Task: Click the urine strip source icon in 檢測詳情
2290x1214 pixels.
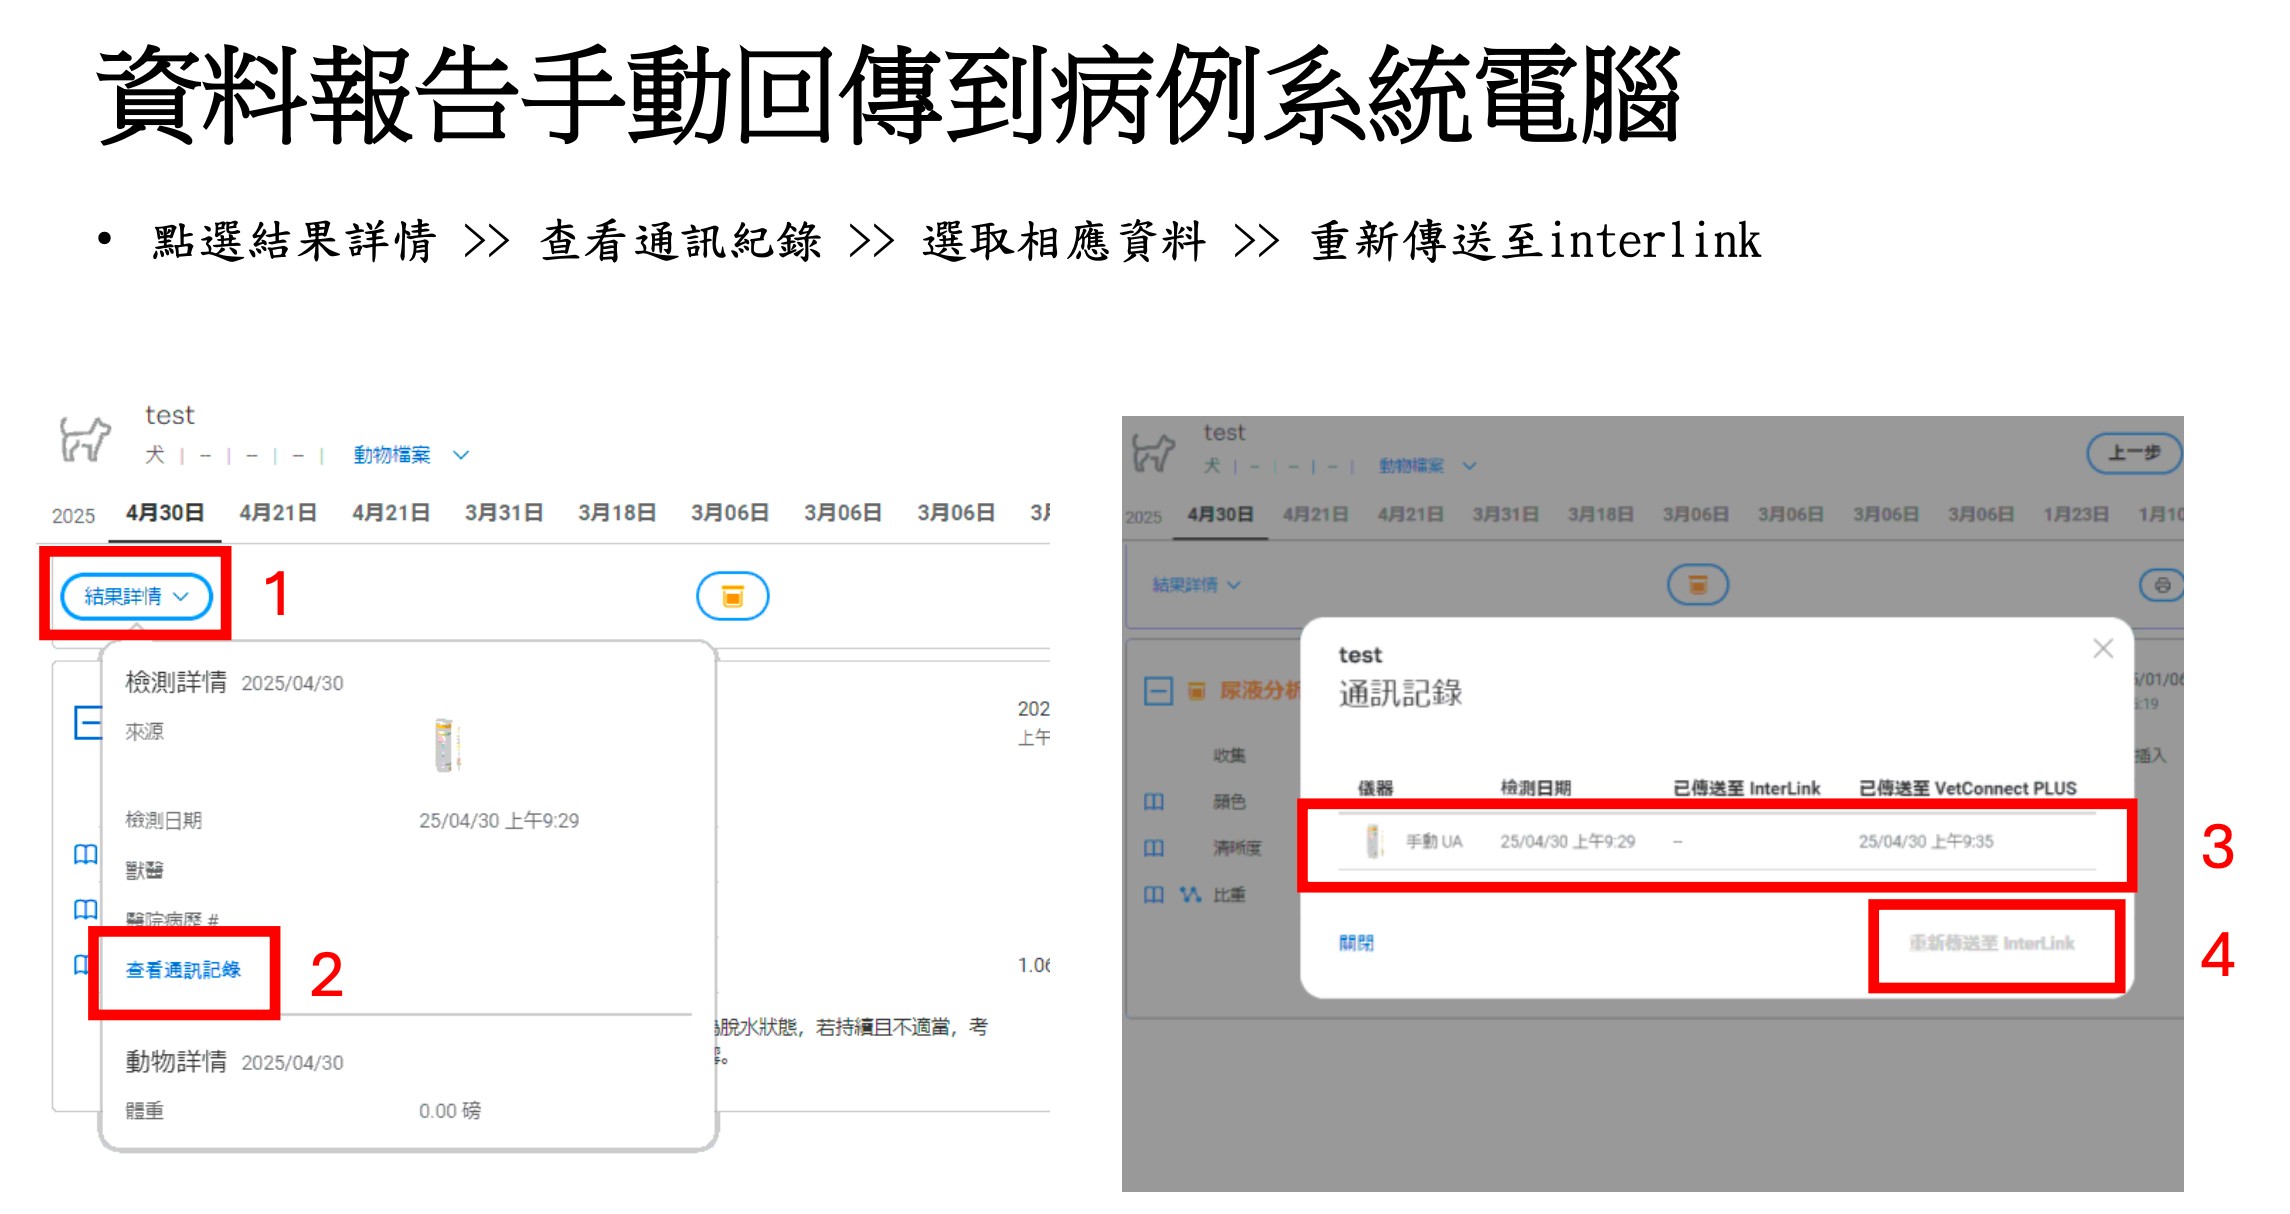Action: (446, 745)
